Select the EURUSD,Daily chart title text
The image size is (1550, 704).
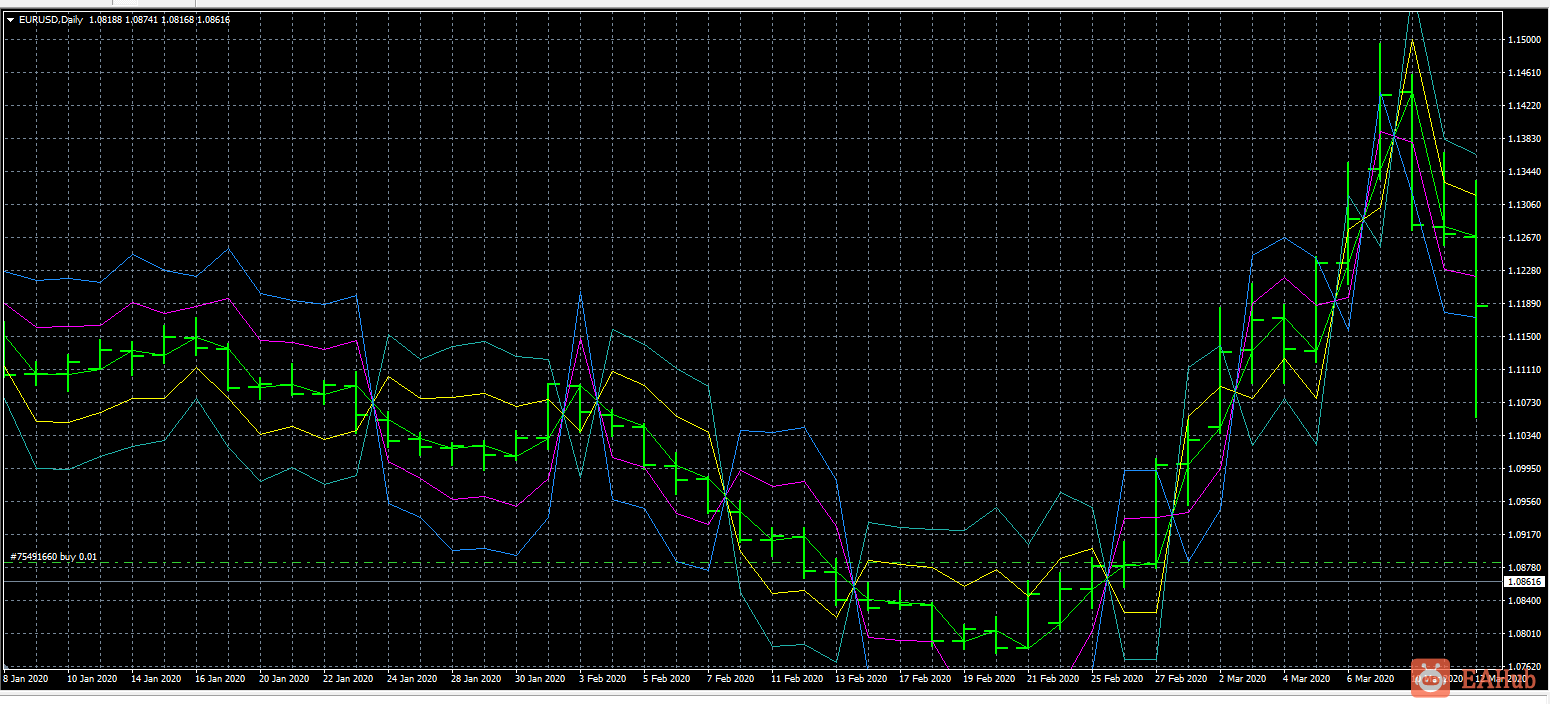51,19
